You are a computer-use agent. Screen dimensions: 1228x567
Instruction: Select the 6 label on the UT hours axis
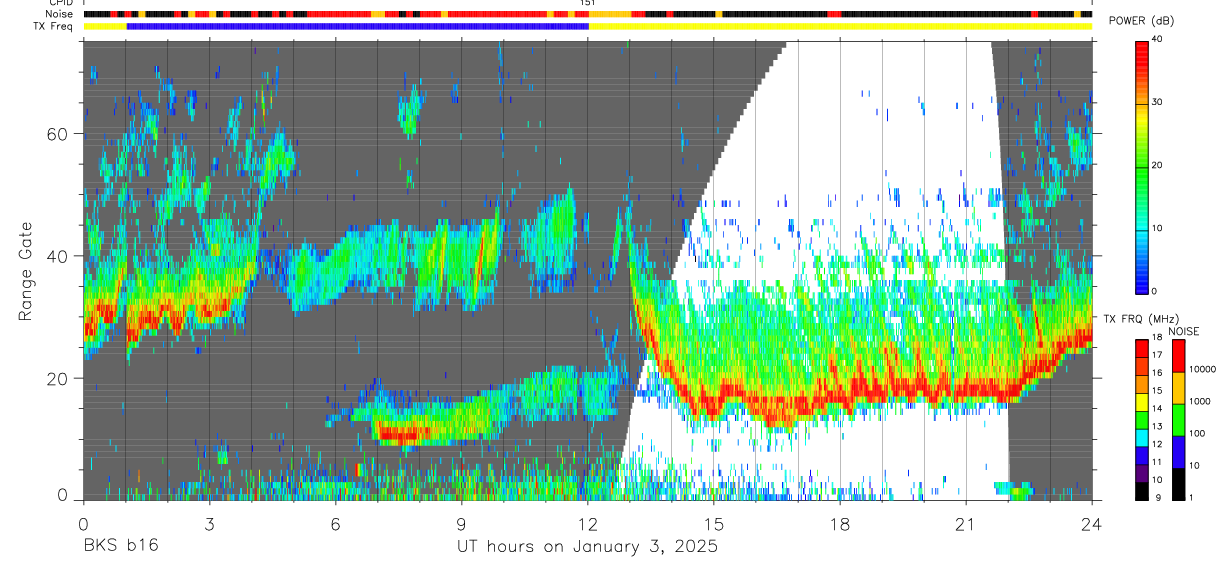[336, 523]
